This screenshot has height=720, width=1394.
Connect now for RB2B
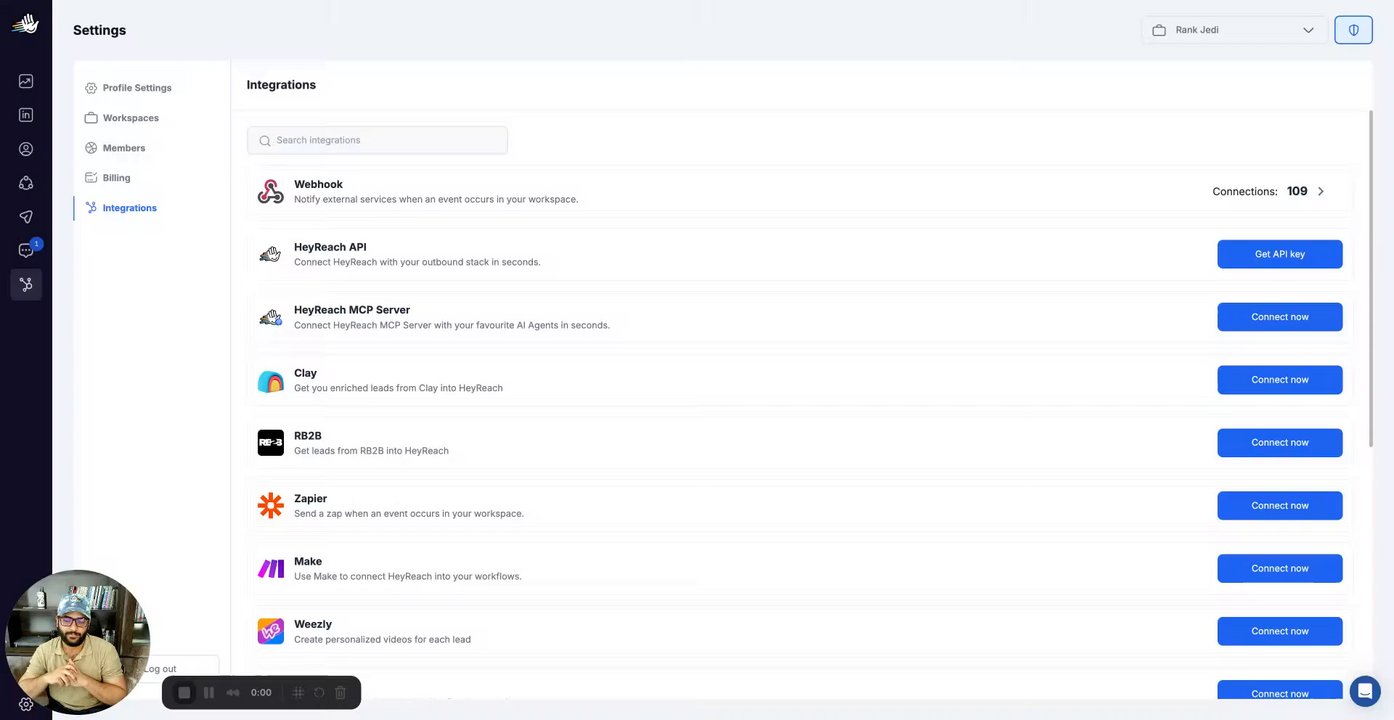coord(1279,442)
